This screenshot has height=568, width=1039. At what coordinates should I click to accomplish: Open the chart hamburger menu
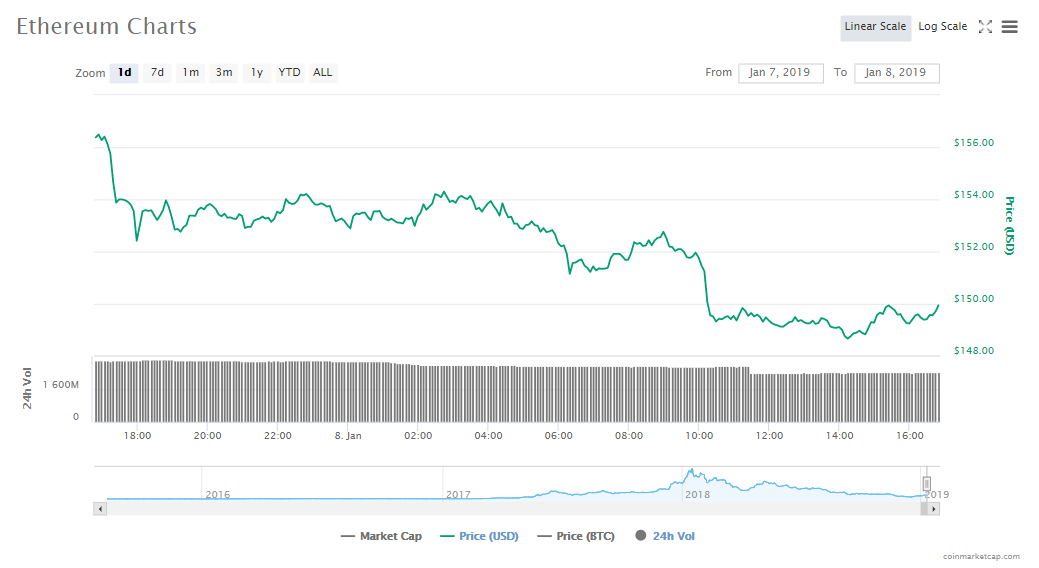coord(1010,27)
